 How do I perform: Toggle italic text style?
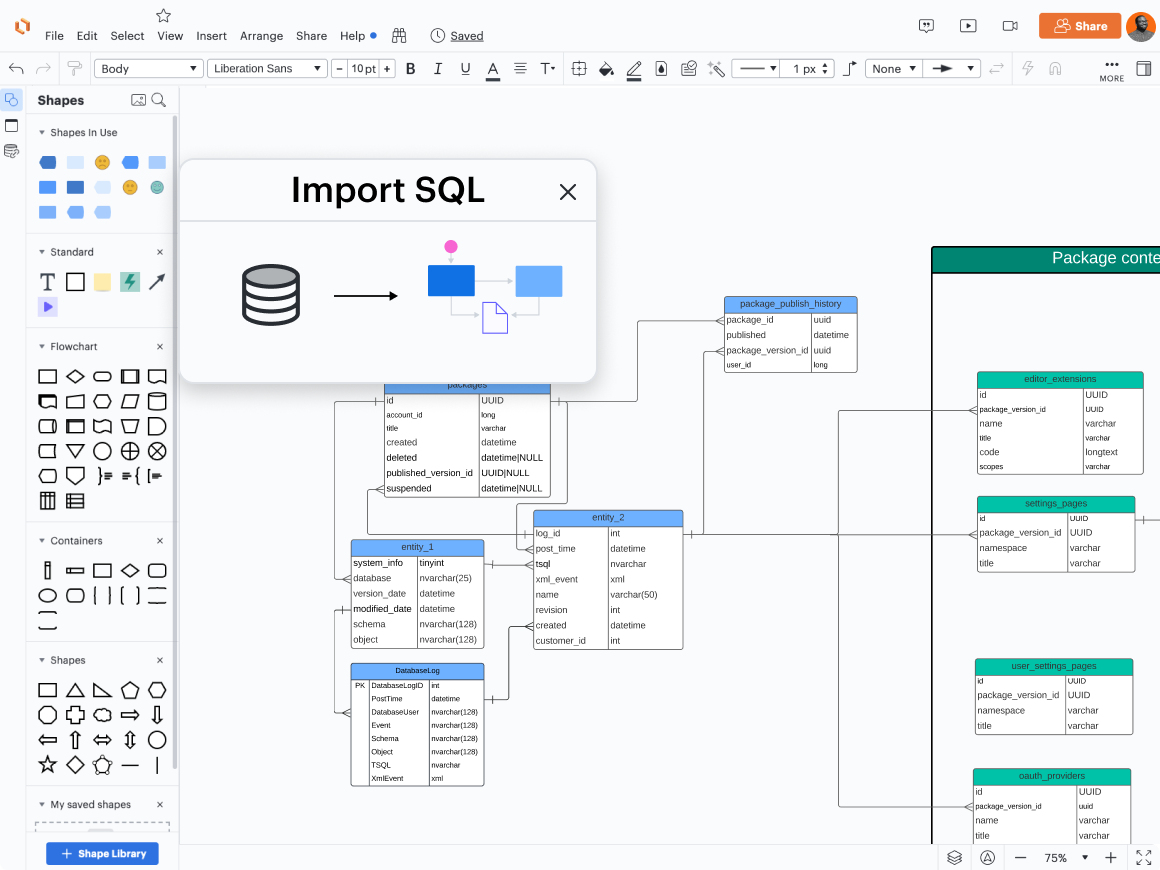point(437,68)
